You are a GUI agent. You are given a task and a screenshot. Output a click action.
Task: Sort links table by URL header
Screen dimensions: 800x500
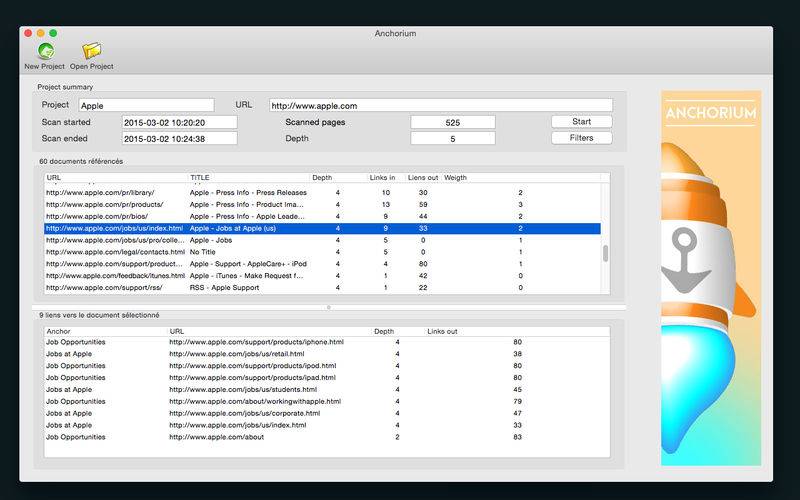[x=270, y=332]
